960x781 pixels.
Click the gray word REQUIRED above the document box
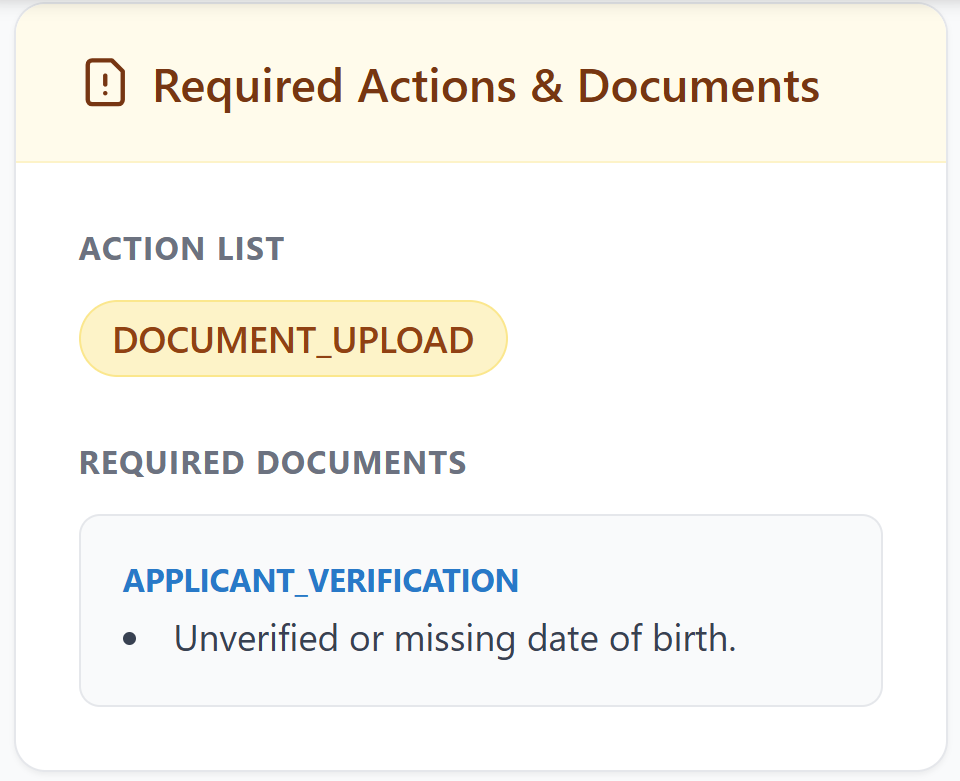click(x=162, y=463)
